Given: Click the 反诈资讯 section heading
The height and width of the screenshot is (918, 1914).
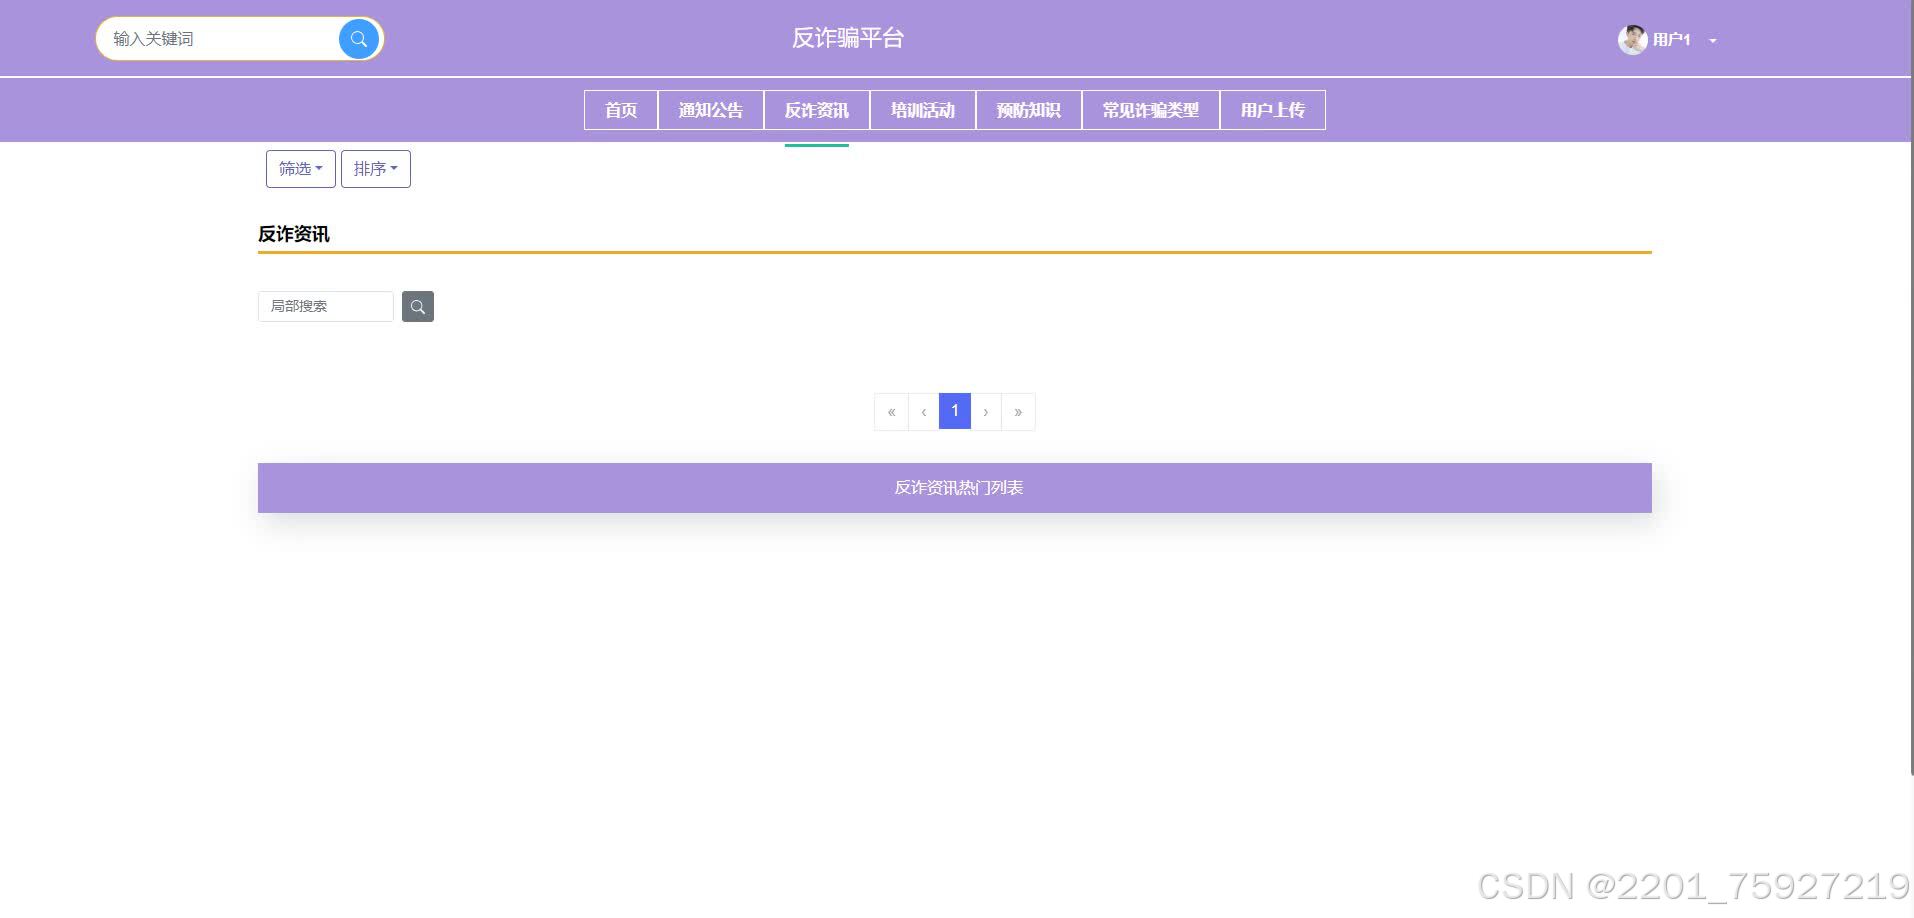Looking at the screenshot, I should click(x=294, y=234).
